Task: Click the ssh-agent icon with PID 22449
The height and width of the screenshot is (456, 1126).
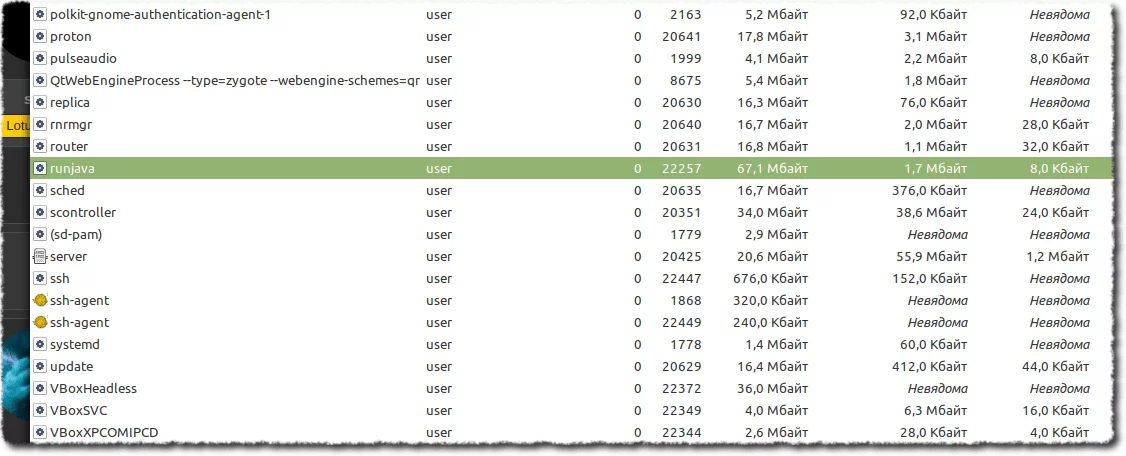Action: click(x=40, y=323)
